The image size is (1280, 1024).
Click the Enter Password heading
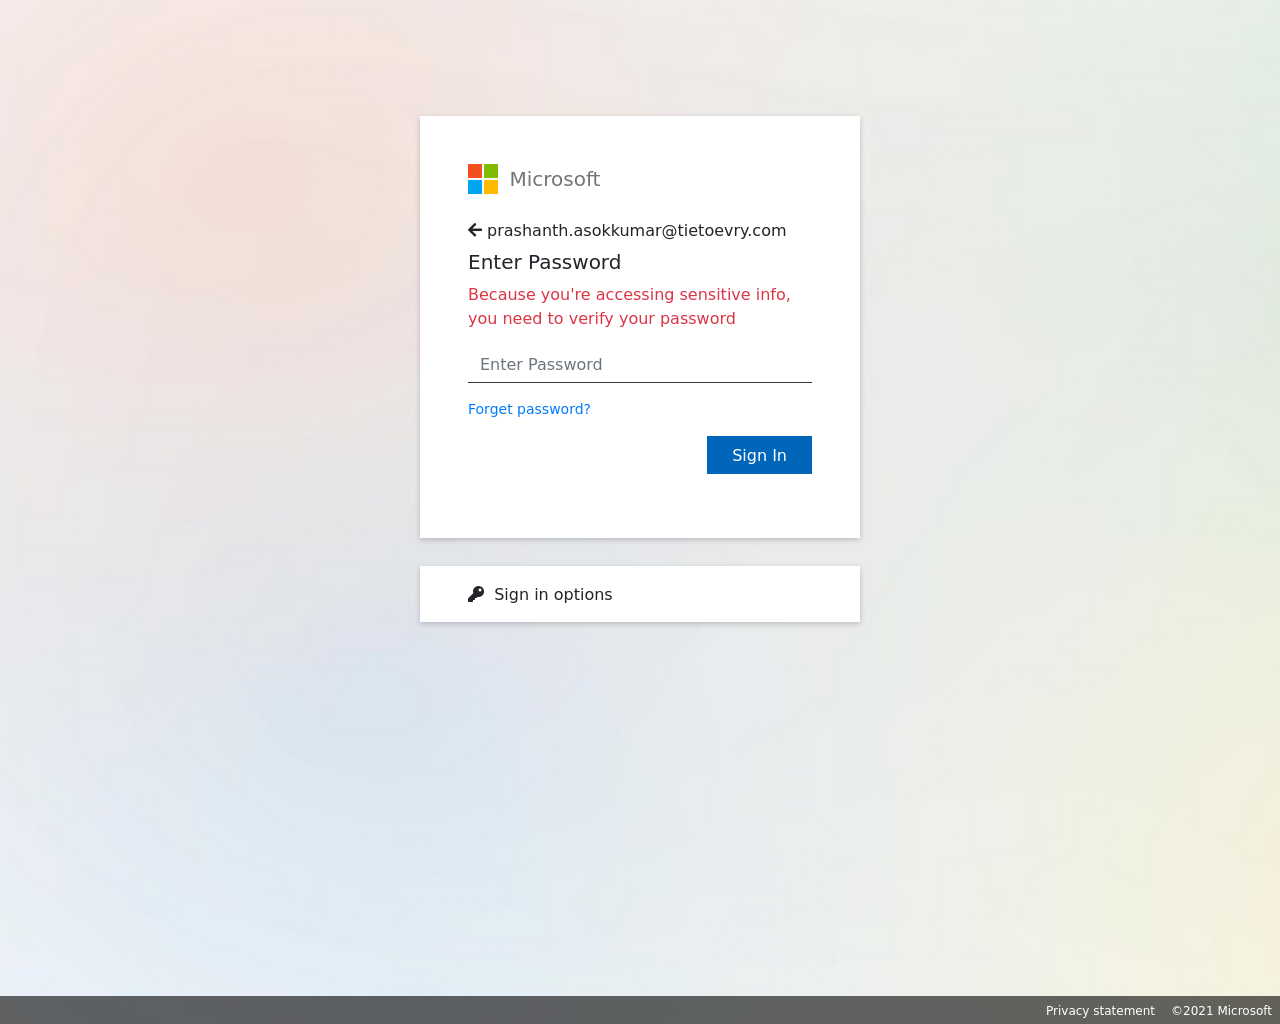pyautogui.click(x=544, y=262)
